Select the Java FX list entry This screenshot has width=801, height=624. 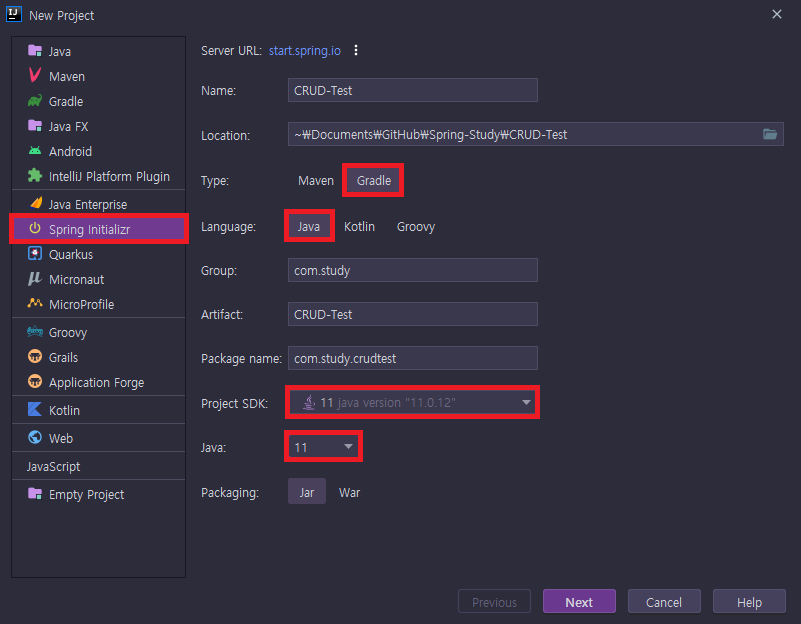pyautogui.click(x=98, y=126)
